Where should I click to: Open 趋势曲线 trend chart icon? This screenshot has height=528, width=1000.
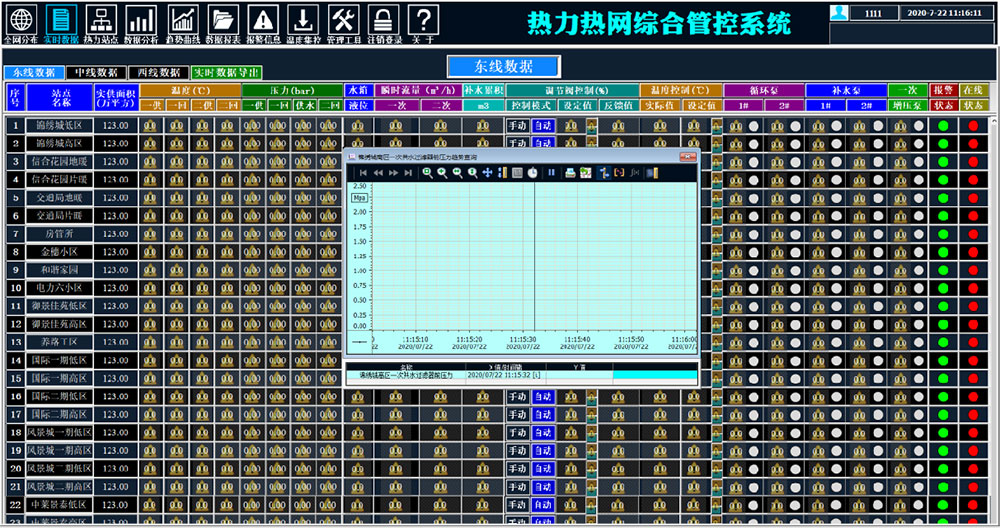[182, 20]
